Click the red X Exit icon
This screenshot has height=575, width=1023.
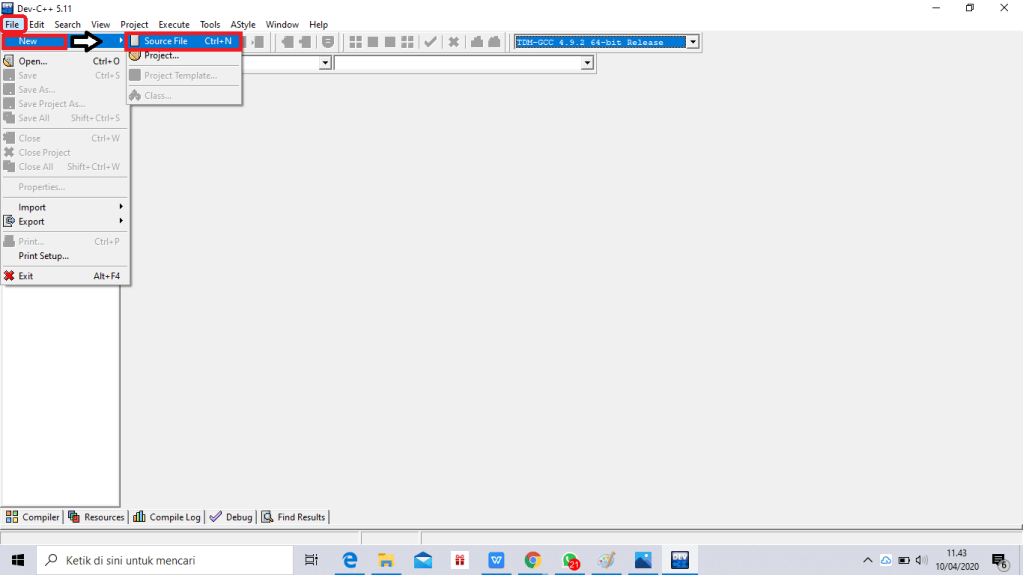click(9, 276)
